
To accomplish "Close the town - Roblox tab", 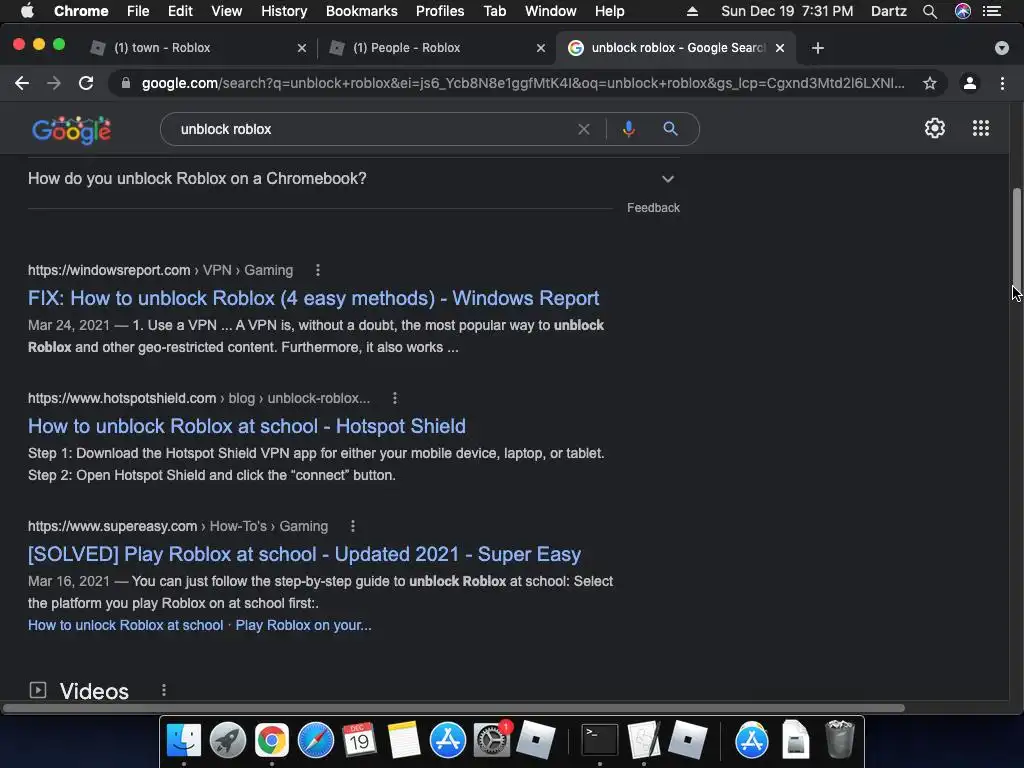I will (302, 48).
